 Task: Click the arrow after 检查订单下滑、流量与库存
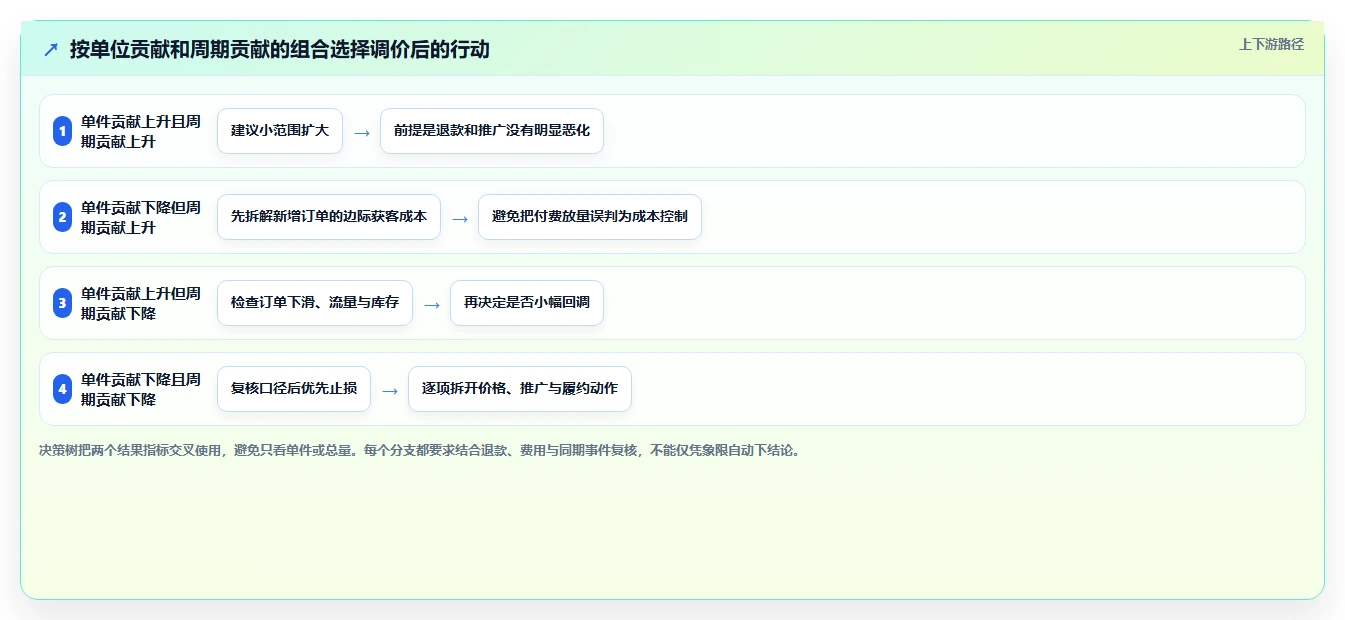point(432,304)
